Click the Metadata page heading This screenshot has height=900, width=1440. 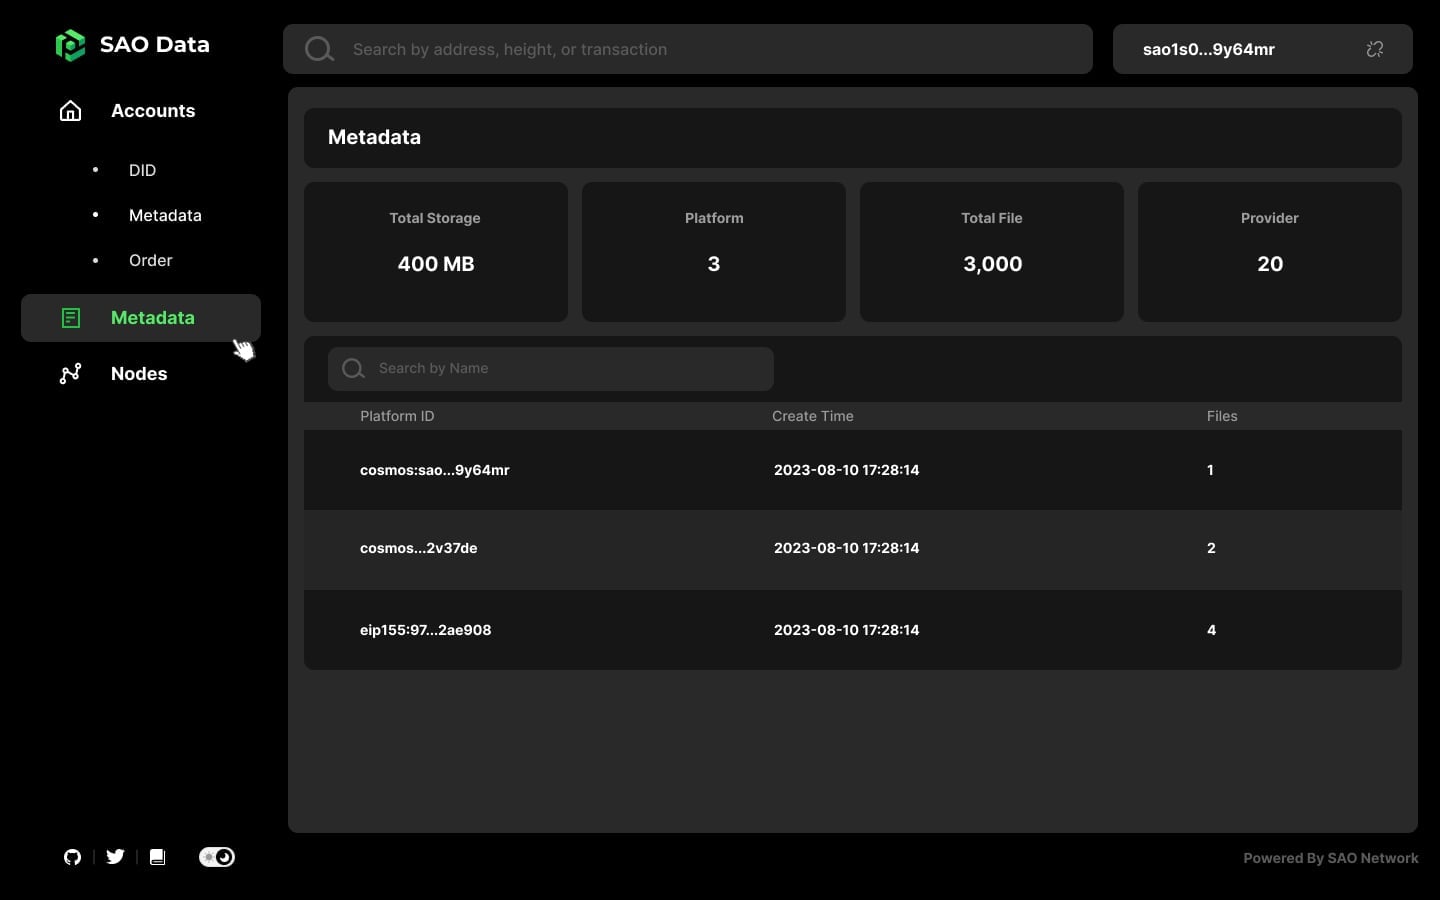374,137
